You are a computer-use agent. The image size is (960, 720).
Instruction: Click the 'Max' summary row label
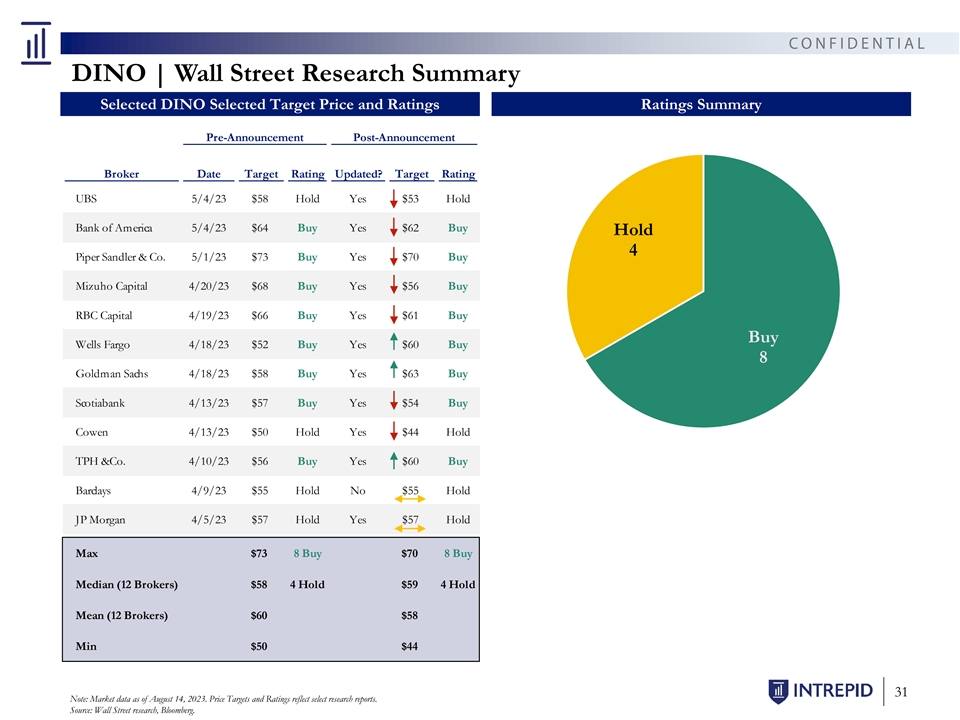pos(86,553)
